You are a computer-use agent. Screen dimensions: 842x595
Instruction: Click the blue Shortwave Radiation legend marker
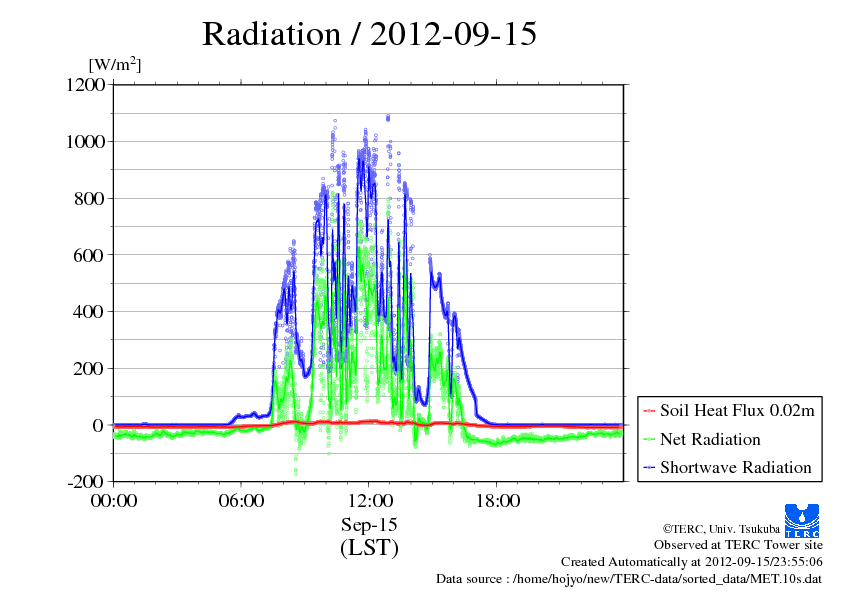click(649, 468)
